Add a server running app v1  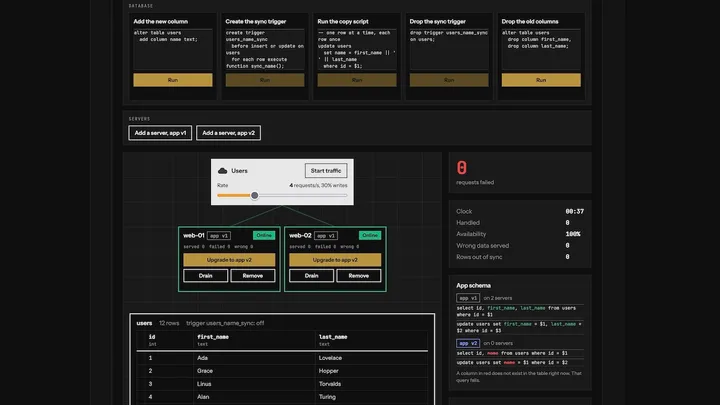coord(160,133)
